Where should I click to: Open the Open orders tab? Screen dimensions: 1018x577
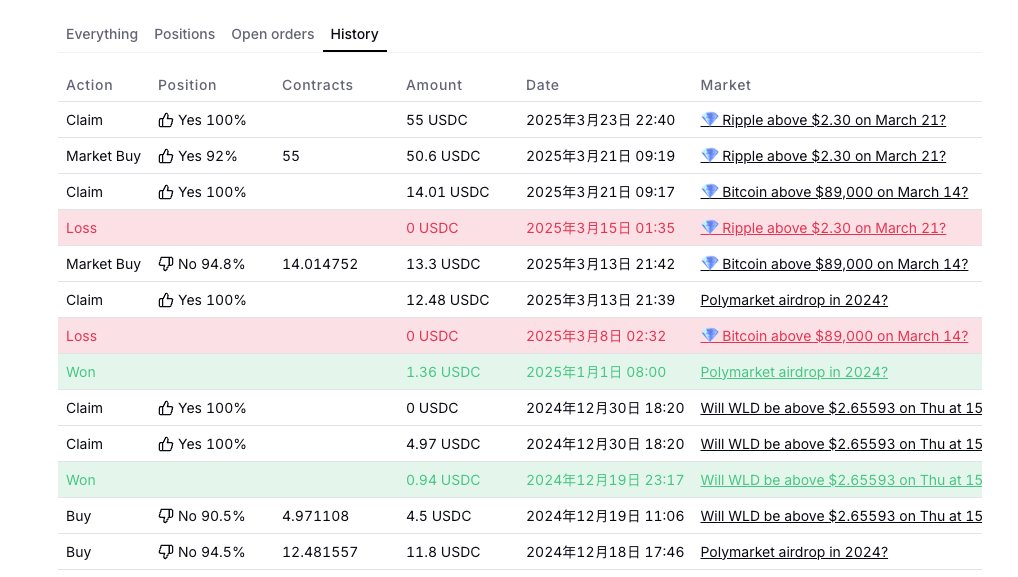(273, 34)
